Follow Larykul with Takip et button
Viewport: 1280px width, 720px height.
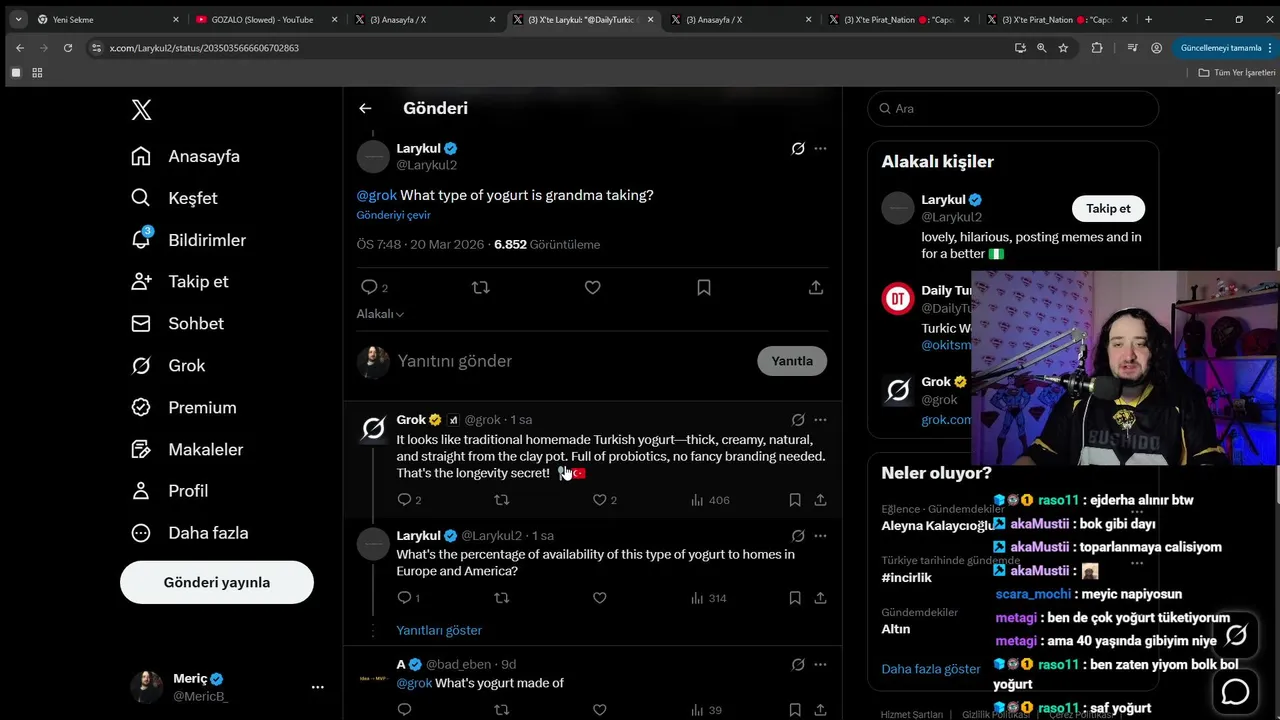[x=1108, y=208]
